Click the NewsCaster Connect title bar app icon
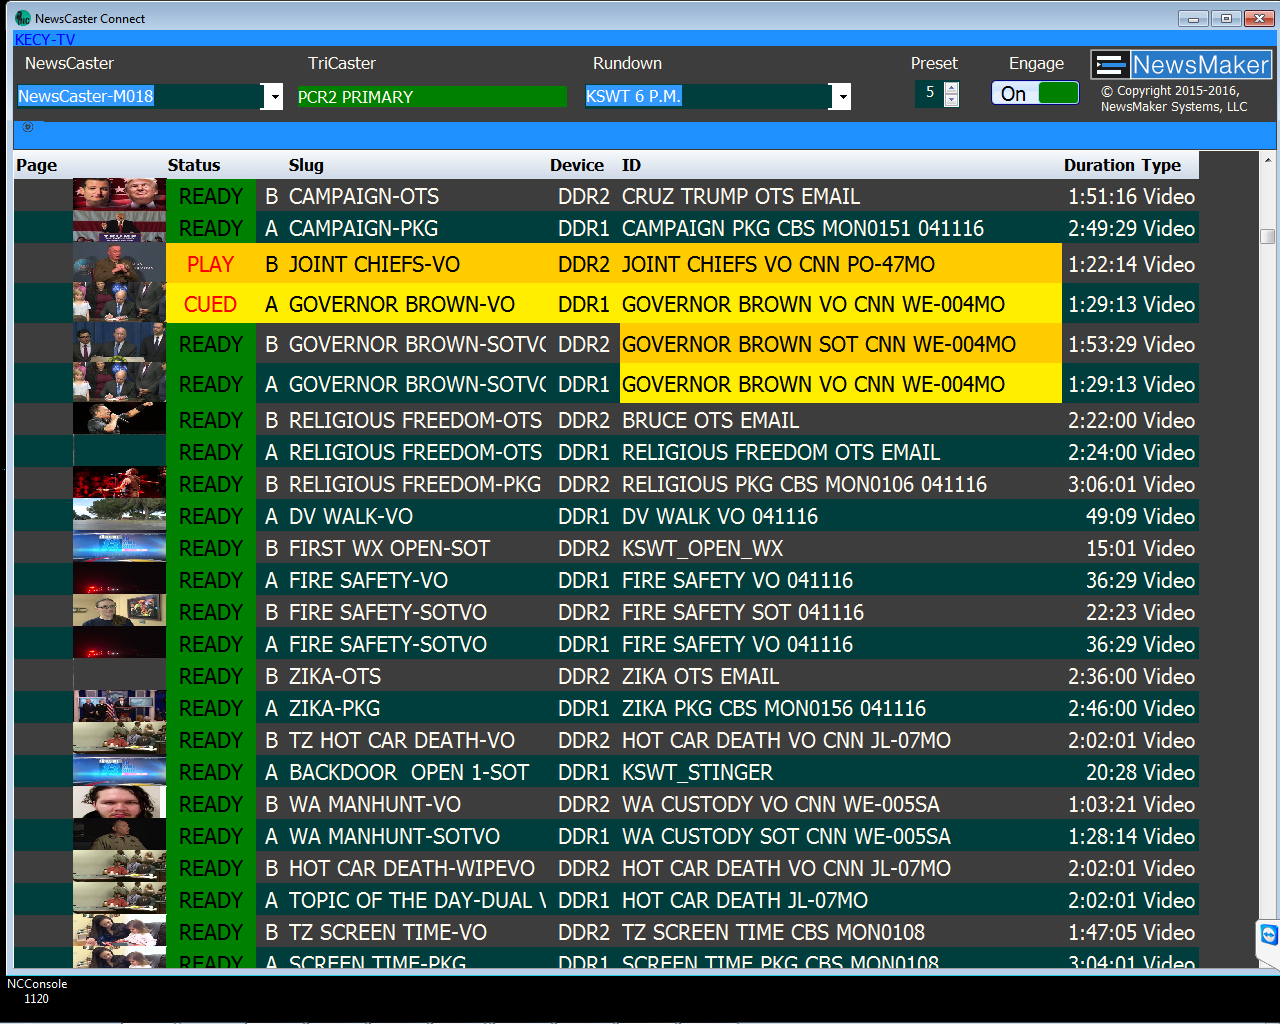1280x1024 pixels. (23, 18)
